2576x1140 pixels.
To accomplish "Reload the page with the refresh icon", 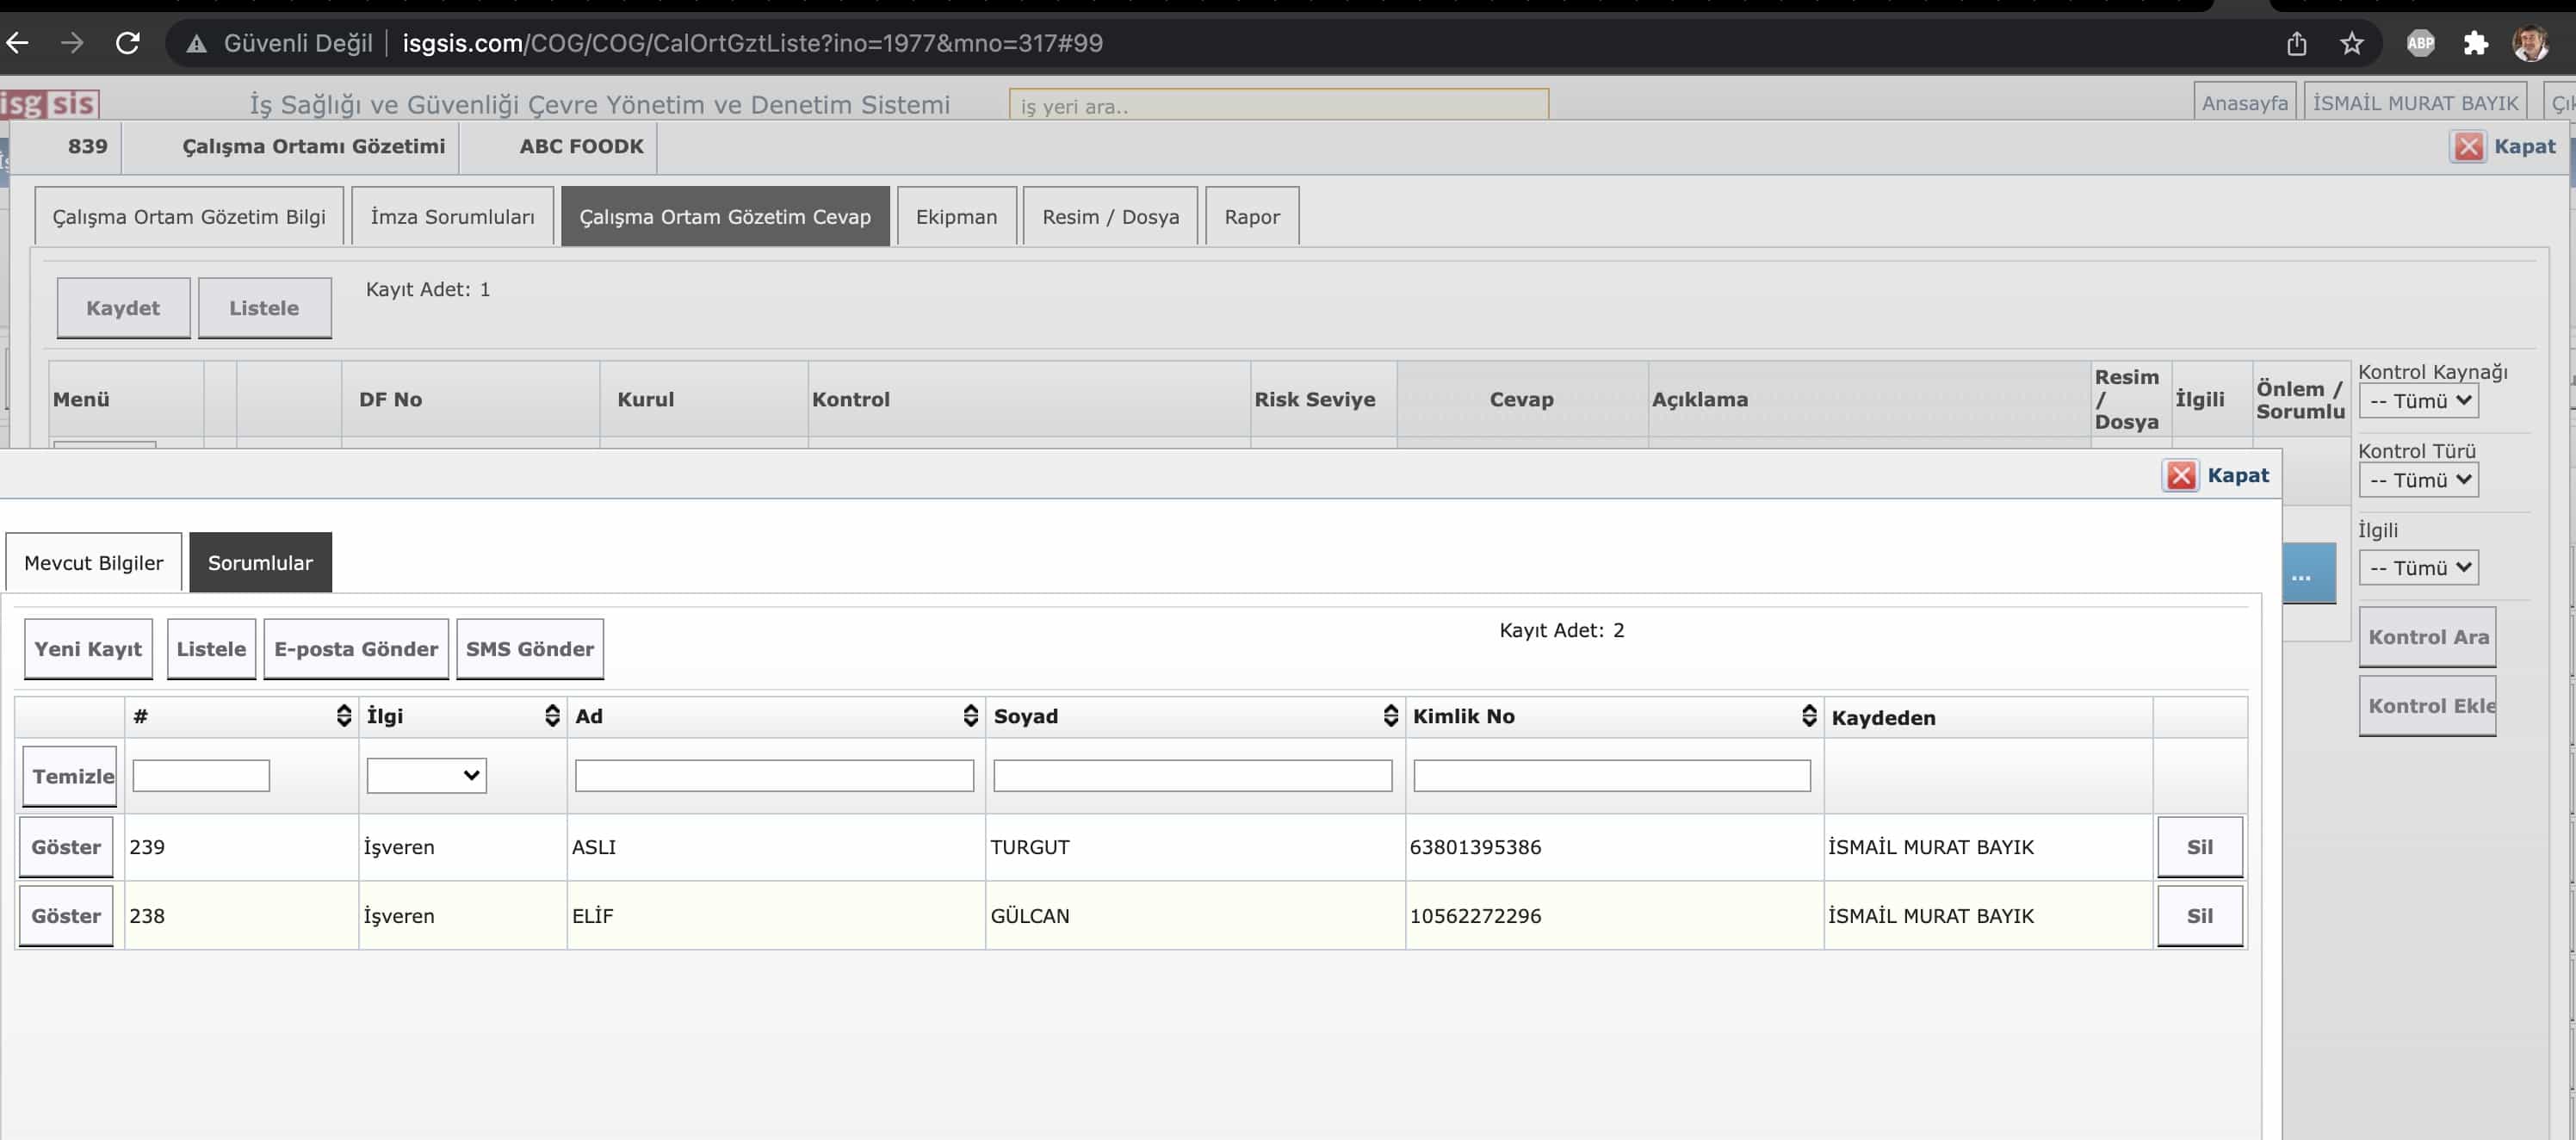I will tap(127, 43).
